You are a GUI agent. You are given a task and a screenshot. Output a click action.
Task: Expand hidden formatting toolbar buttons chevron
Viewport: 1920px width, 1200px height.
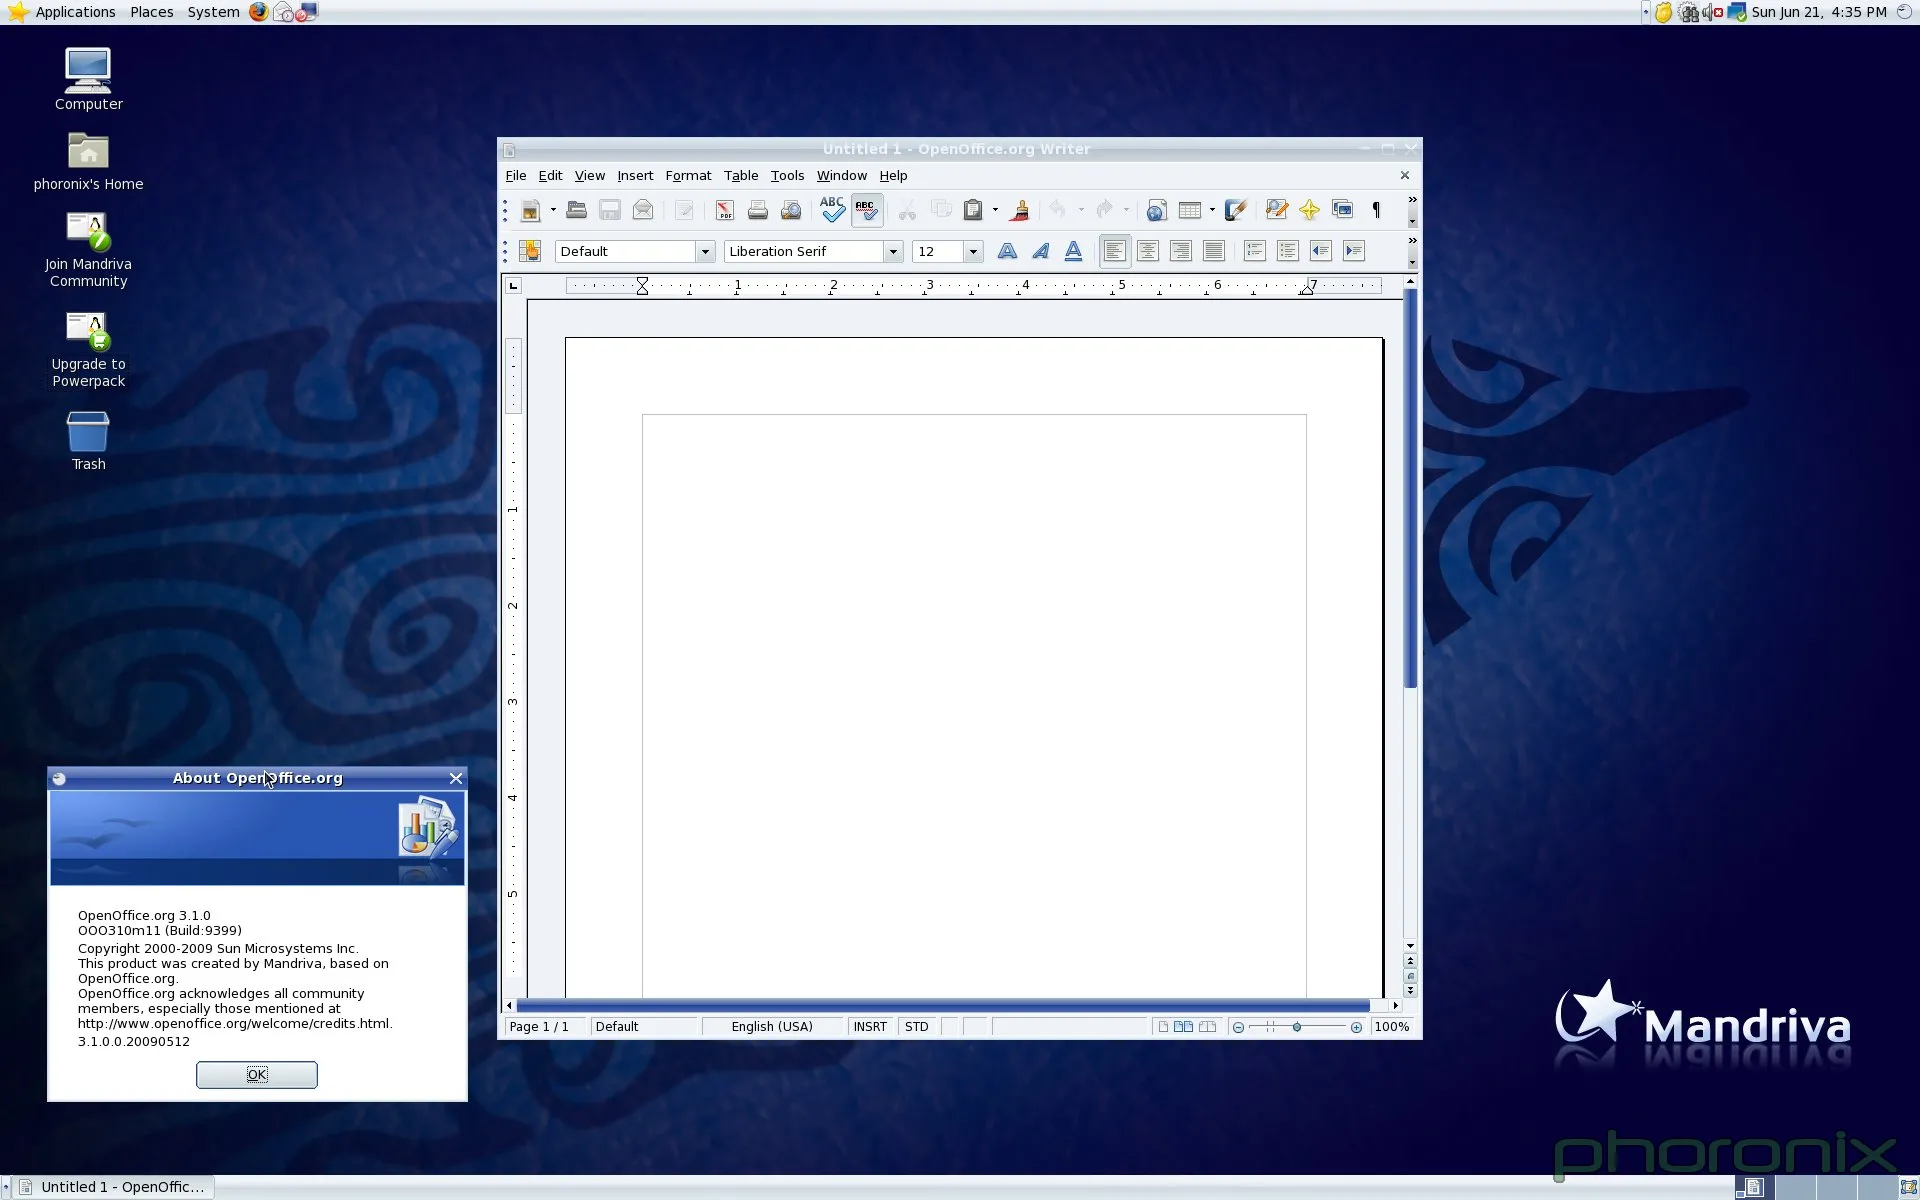click(x=1412, y=241)
